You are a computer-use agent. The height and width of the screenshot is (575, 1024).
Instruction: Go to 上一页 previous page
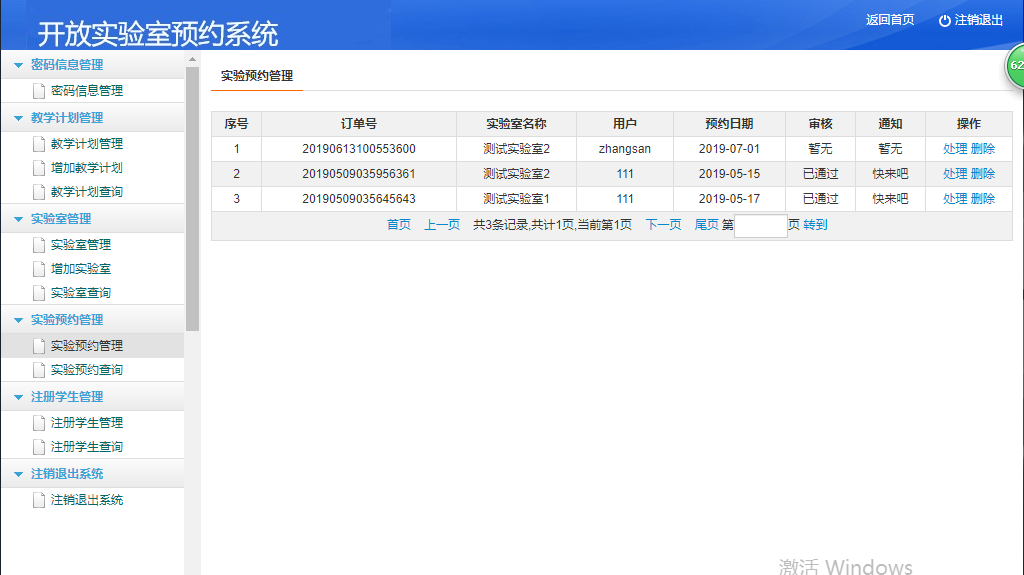coord(442,225)
